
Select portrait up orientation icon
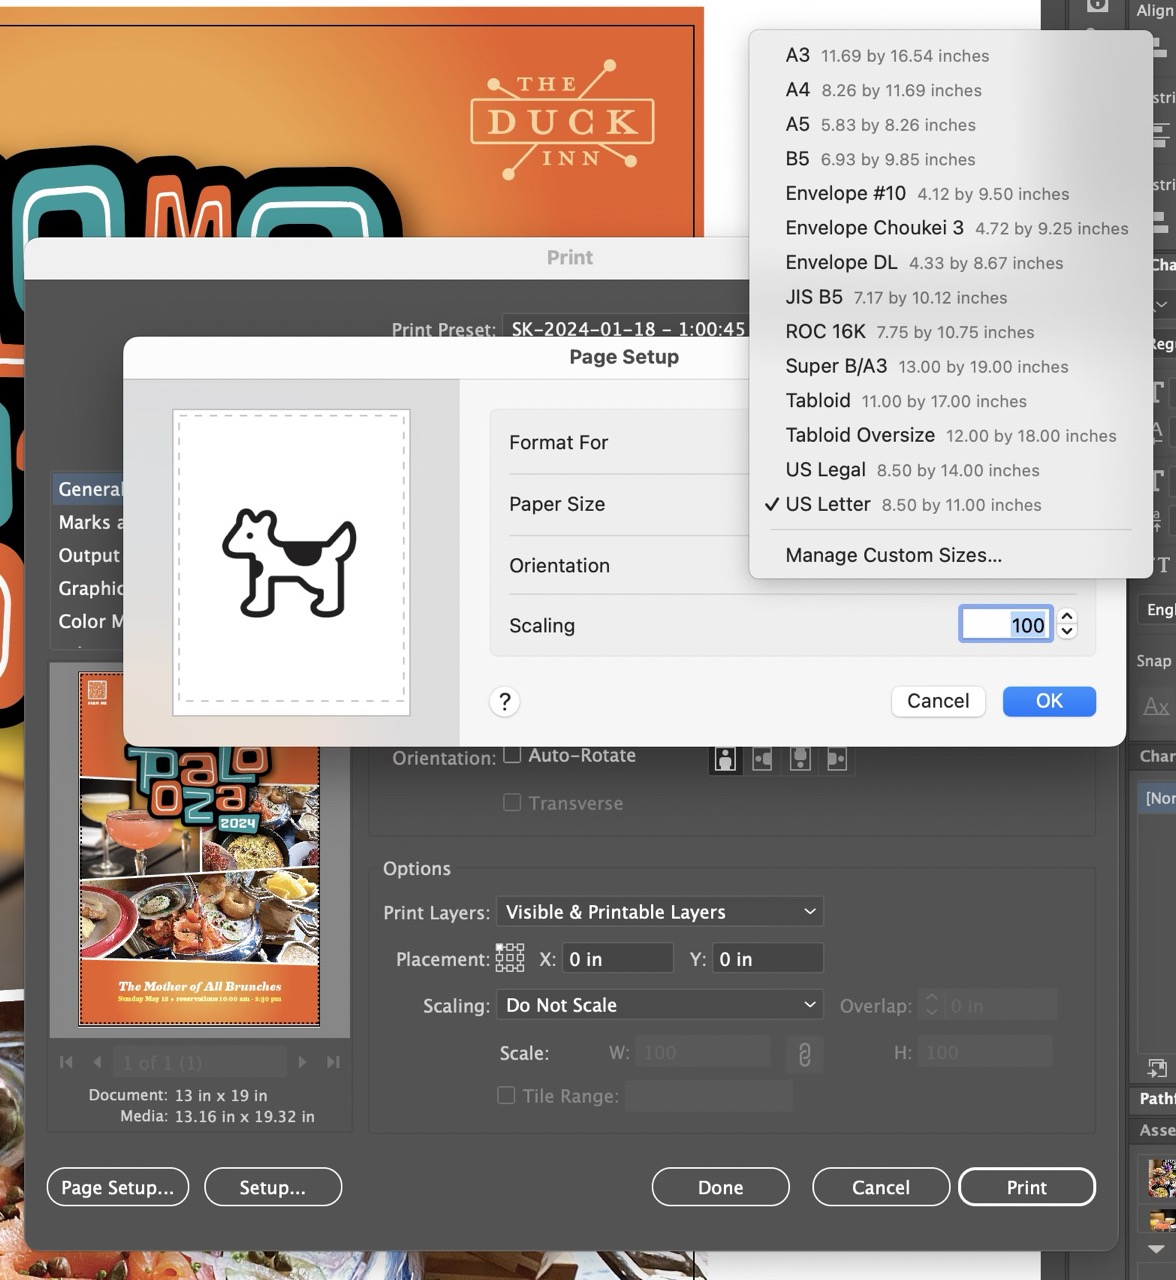coord(725,760)
